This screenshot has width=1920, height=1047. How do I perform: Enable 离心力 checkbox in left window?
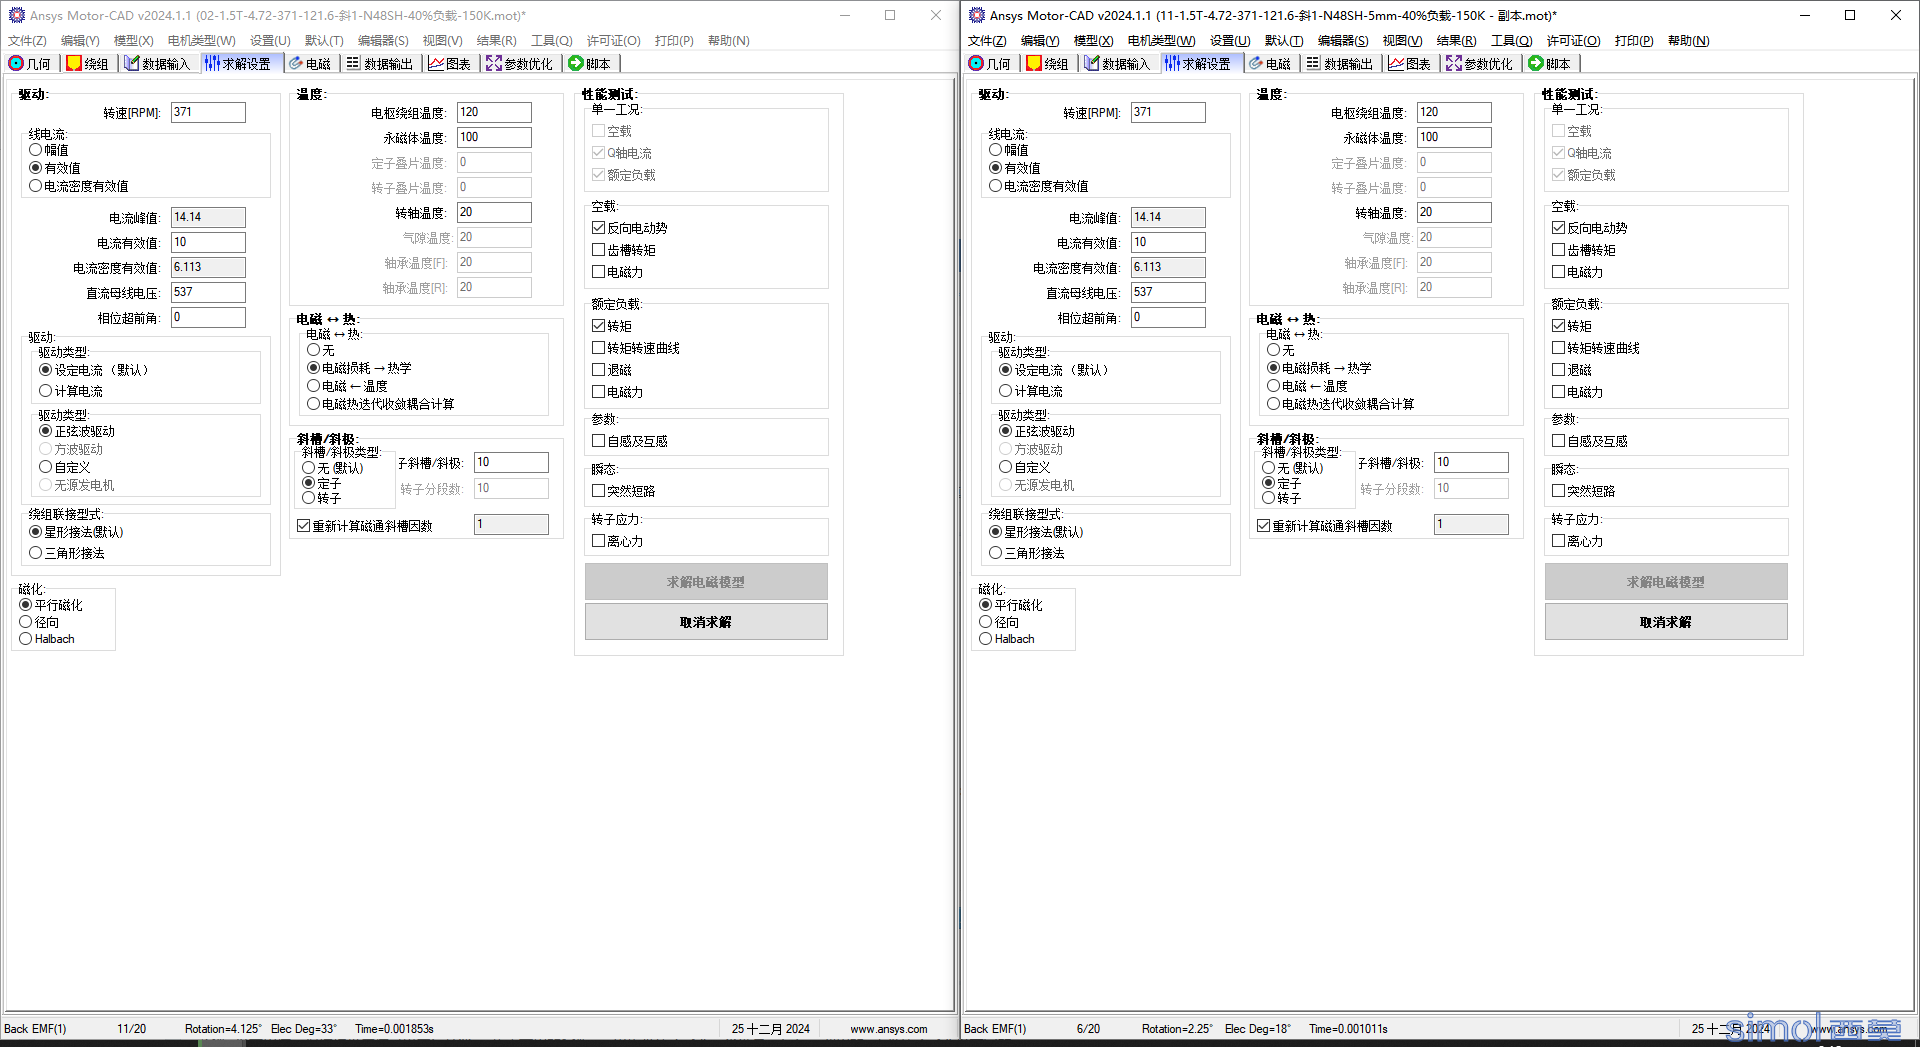point(598,541)
